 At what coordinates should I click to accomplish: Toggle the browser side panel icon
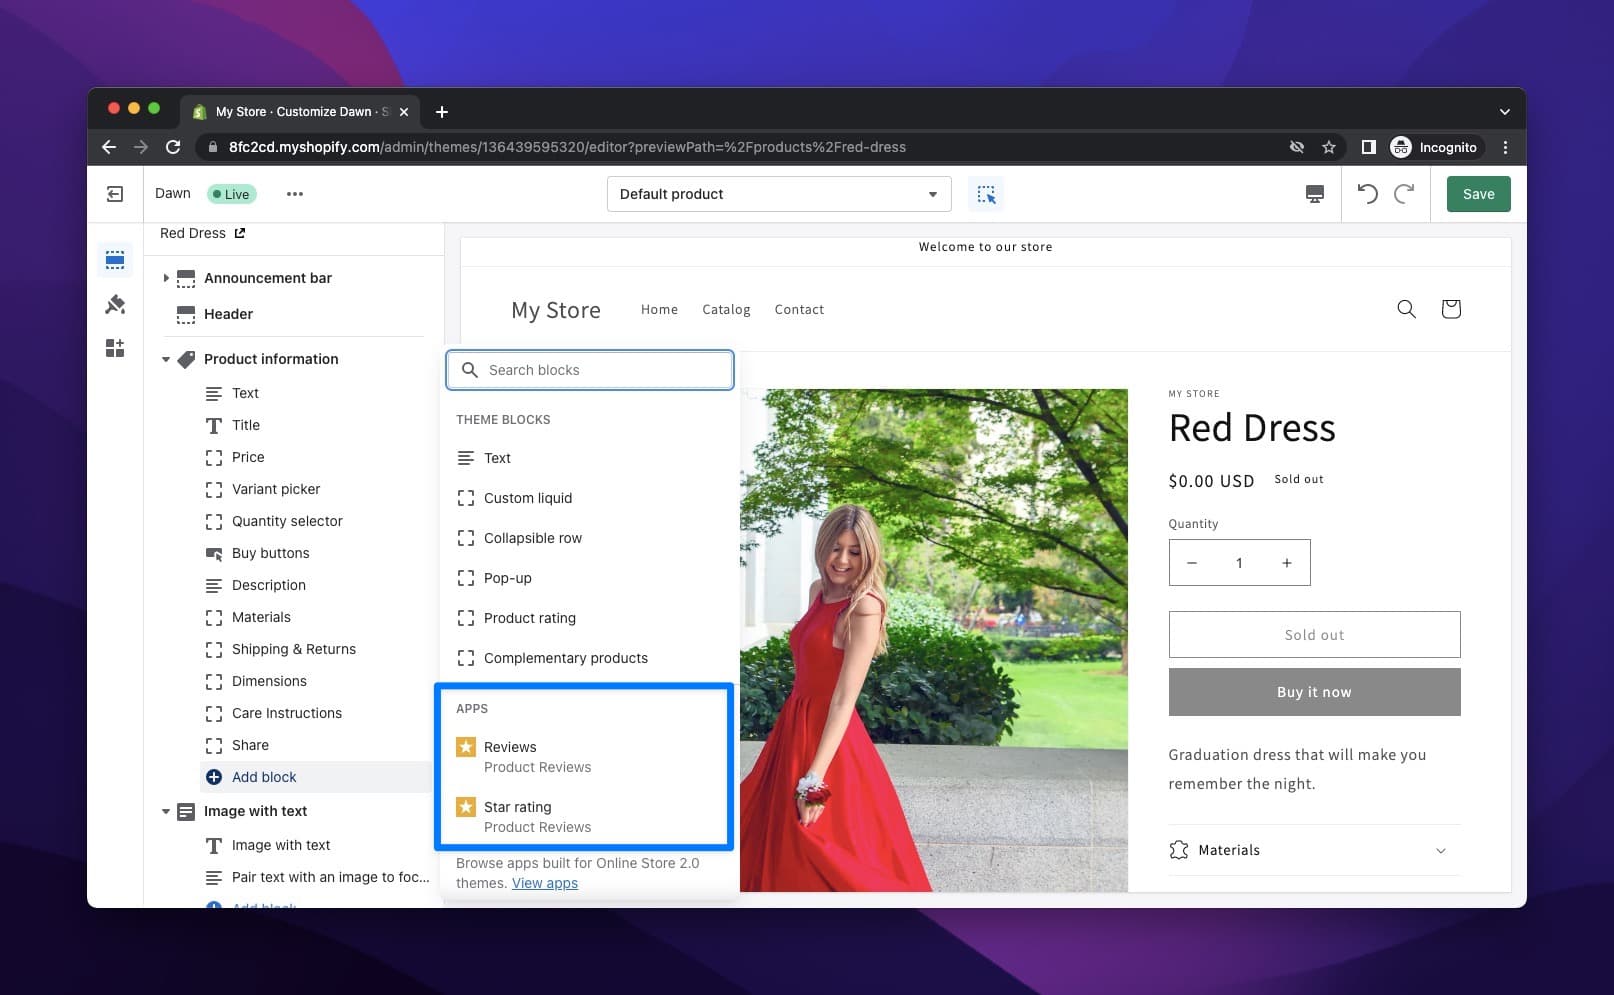pyautogui.click(x=1368, y=147)
